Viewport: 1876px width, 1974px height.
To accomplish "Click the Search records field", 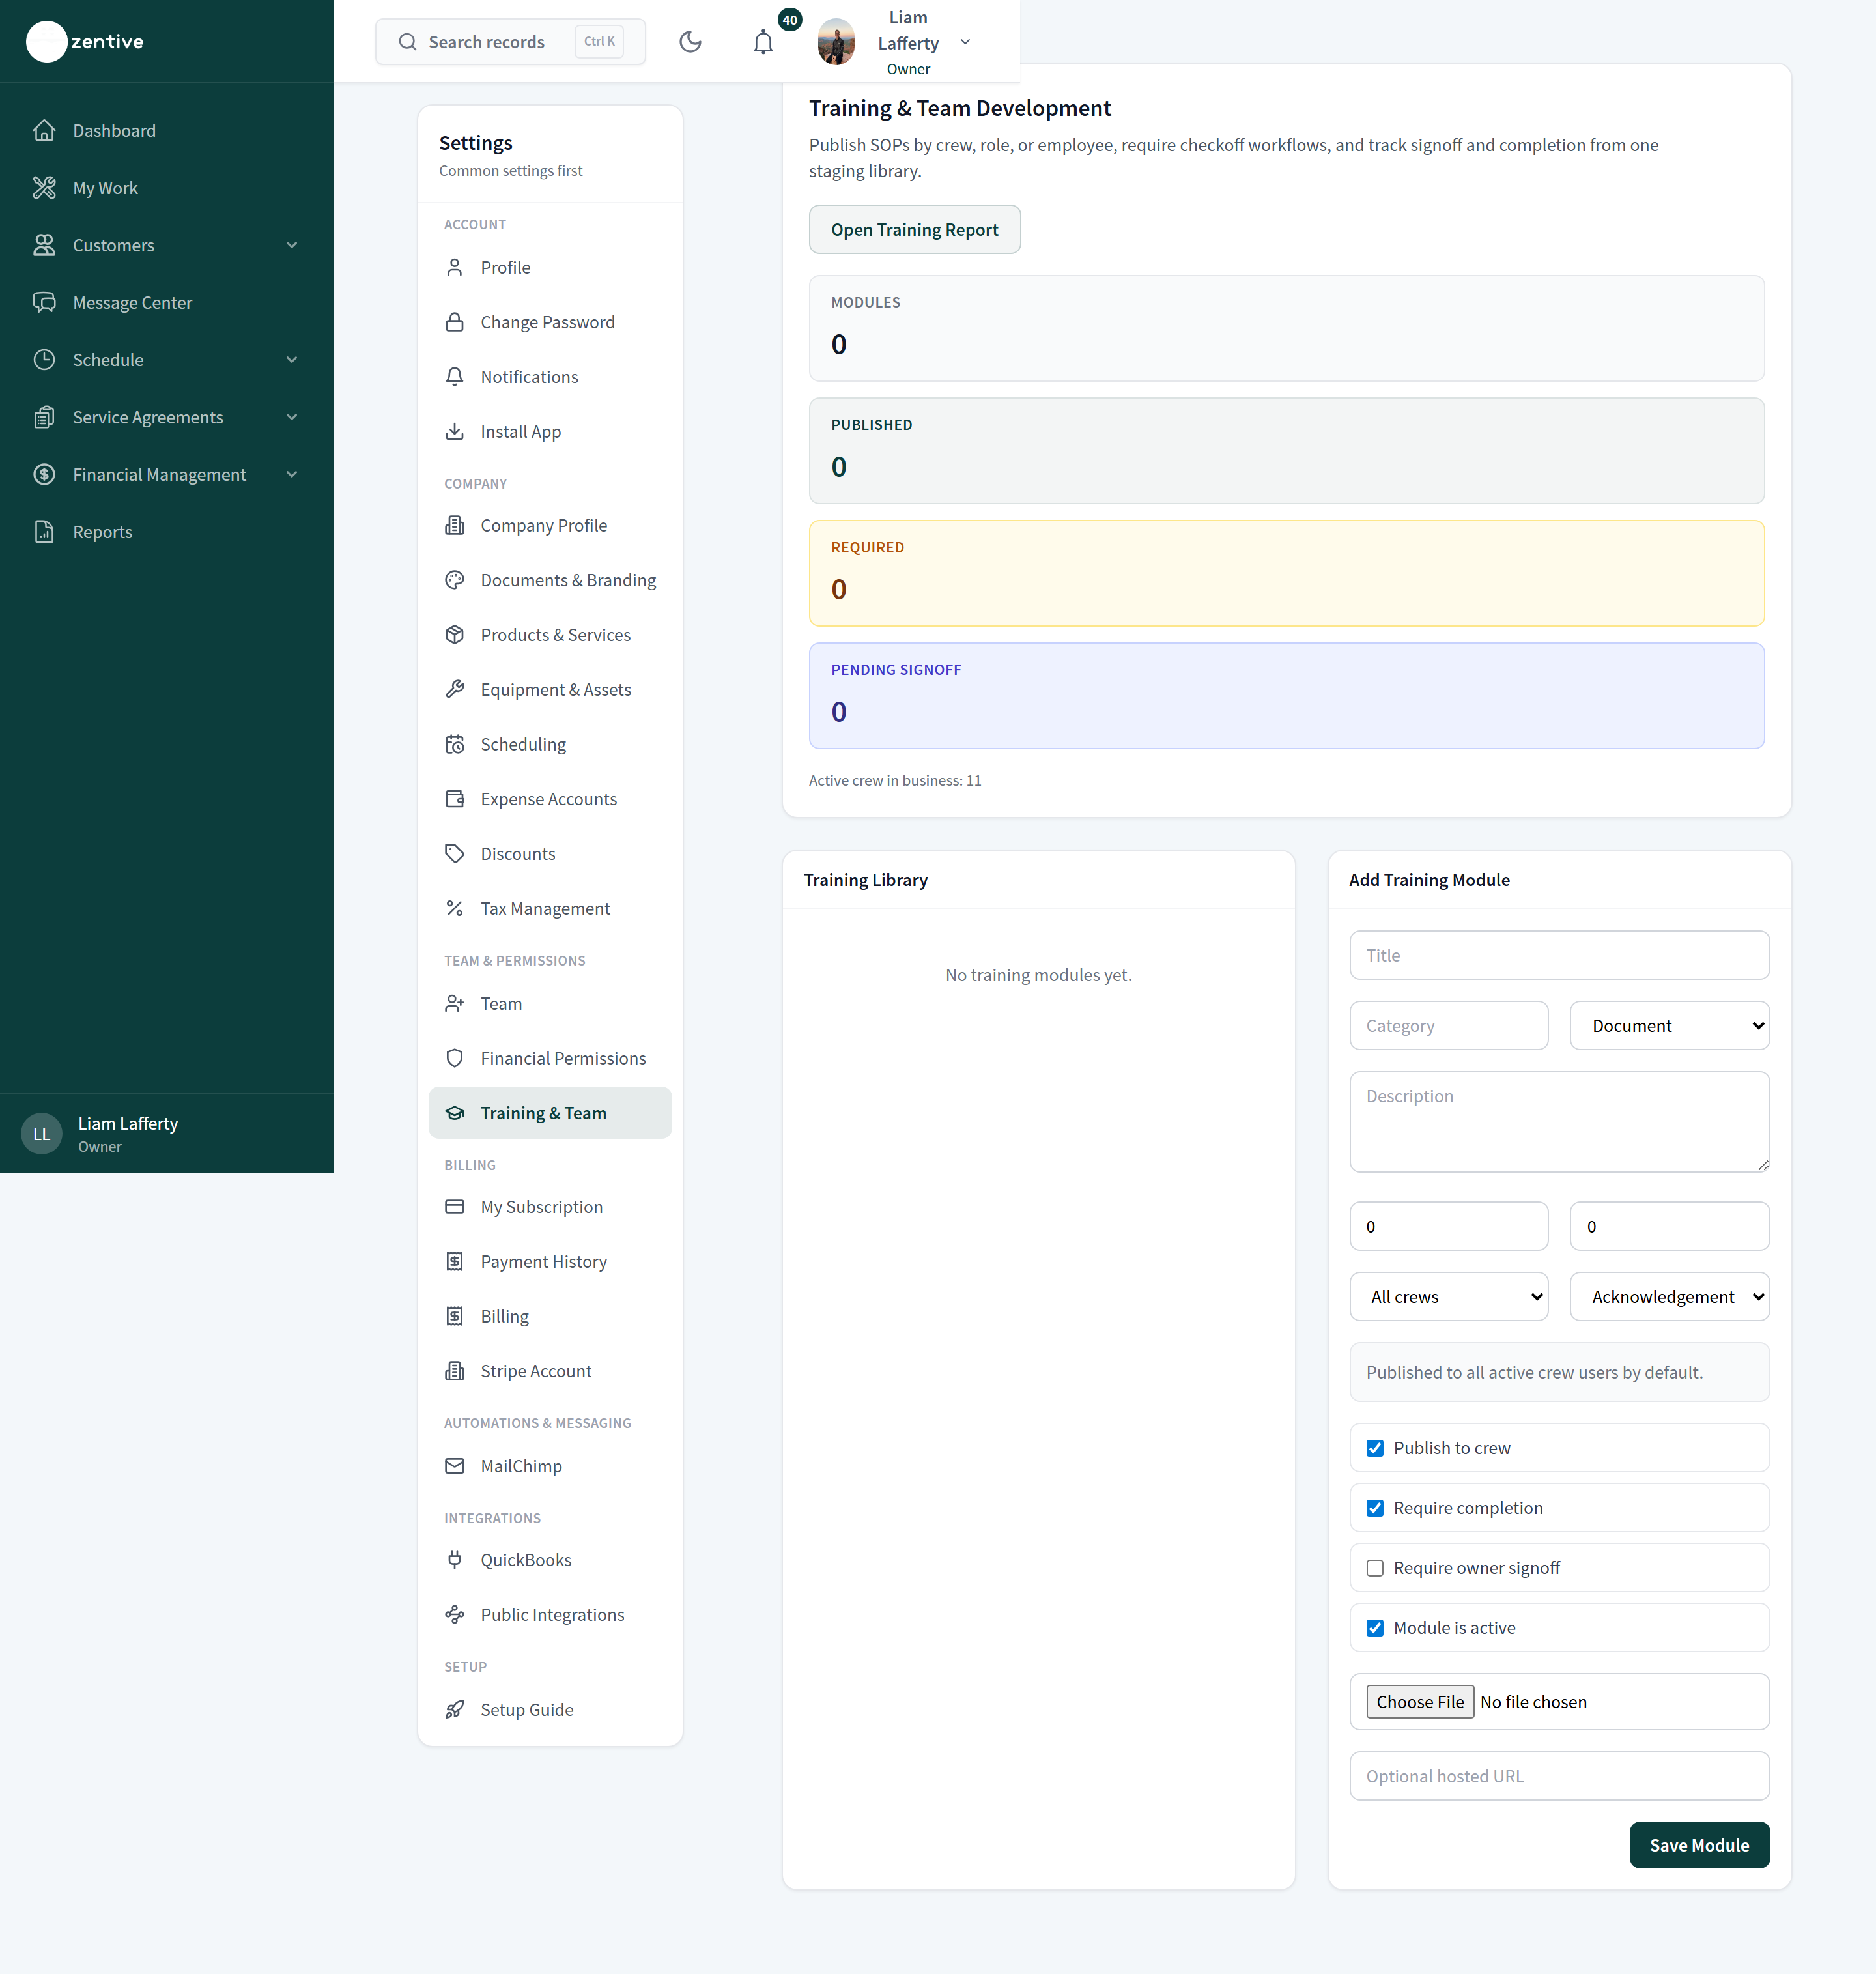I will [x=510, y=42].
